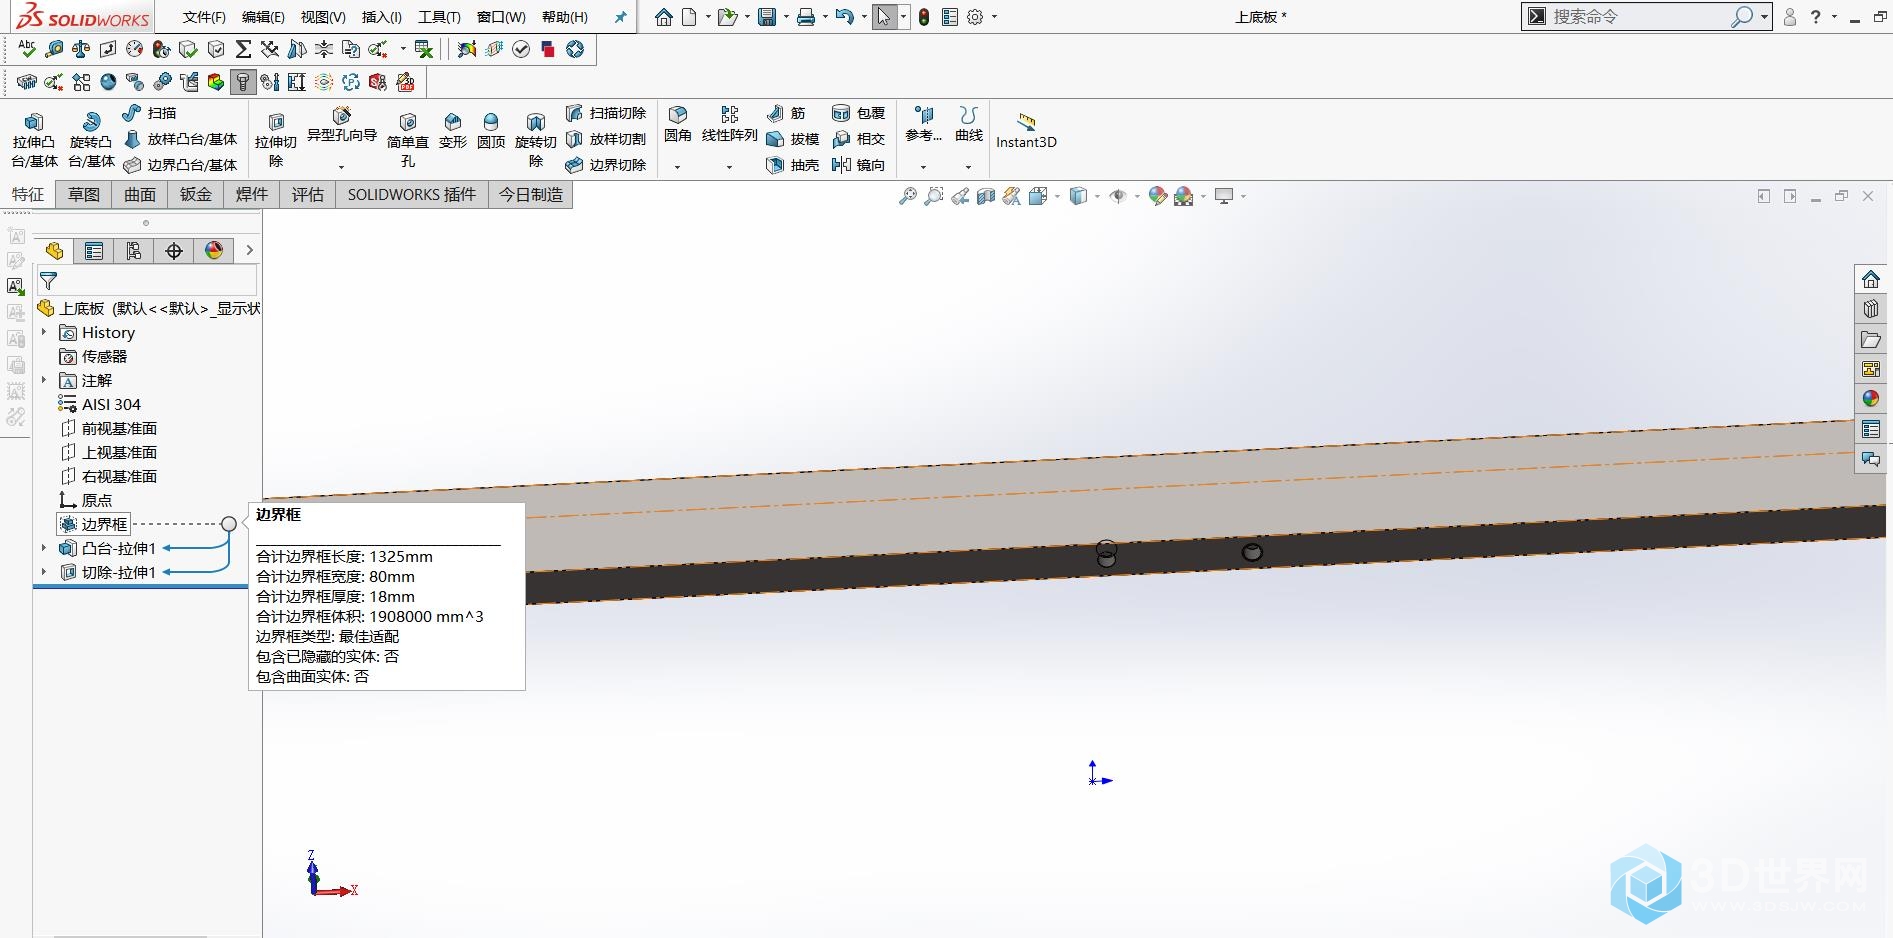The width and height of the screenshot is (1893, 938).
Task: Open the 插入(I) menu
Action: click(381, 17)
